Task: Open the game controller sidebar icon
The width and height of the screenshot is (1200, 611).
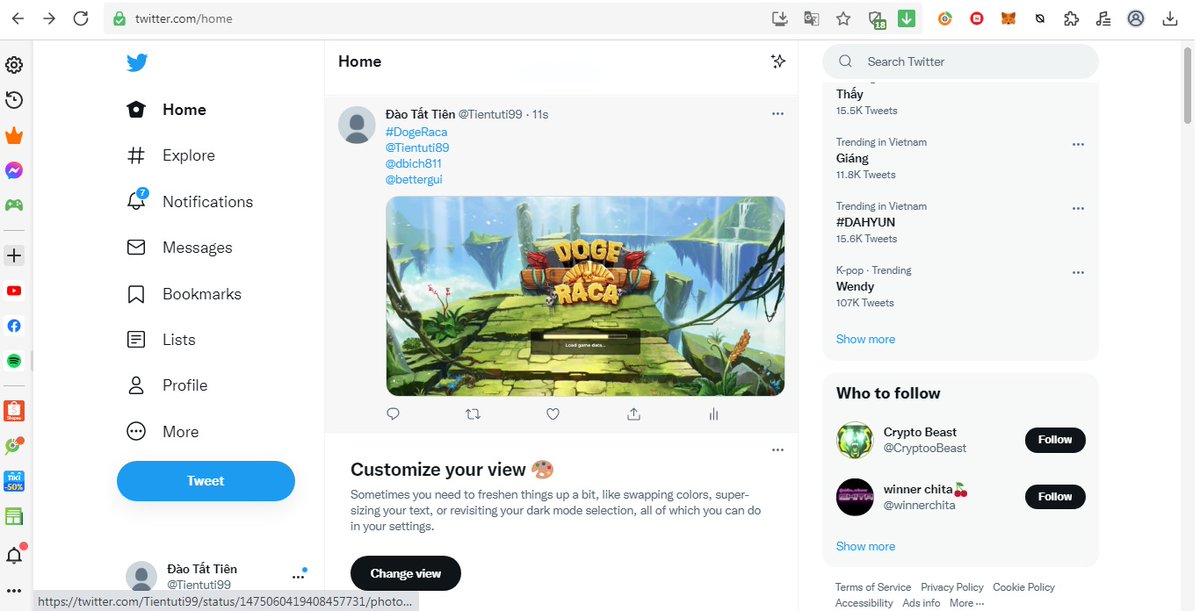Action: tap(14, 205)
